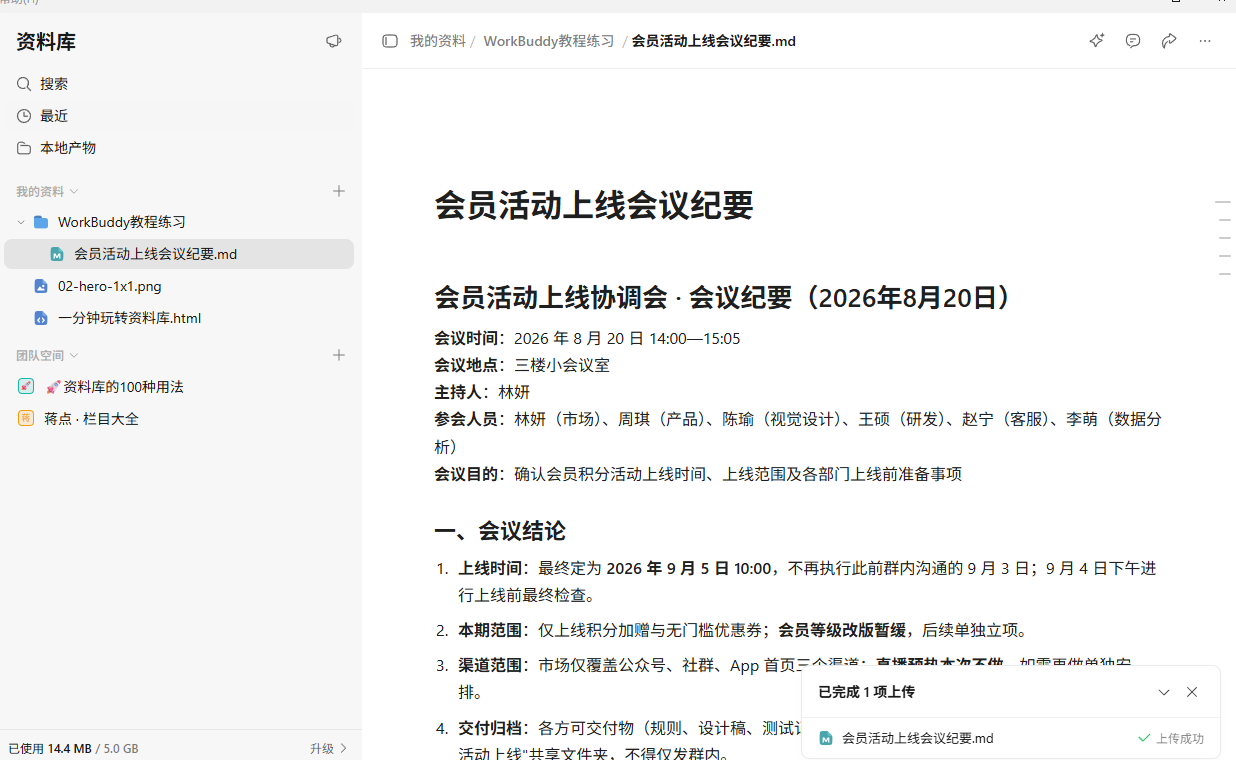Collapse the WorkBuddy教程练习 folder arrow

pos(21,222)
